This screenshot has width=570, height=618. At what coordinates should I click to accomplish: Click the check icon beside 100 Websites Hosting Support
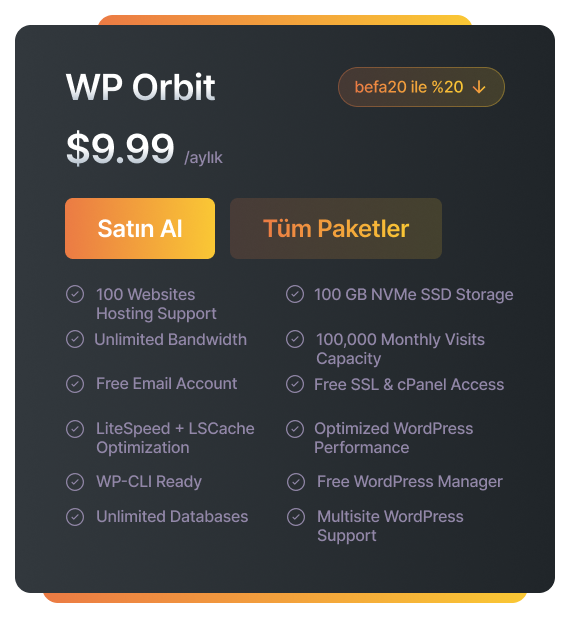coord(75,294)
